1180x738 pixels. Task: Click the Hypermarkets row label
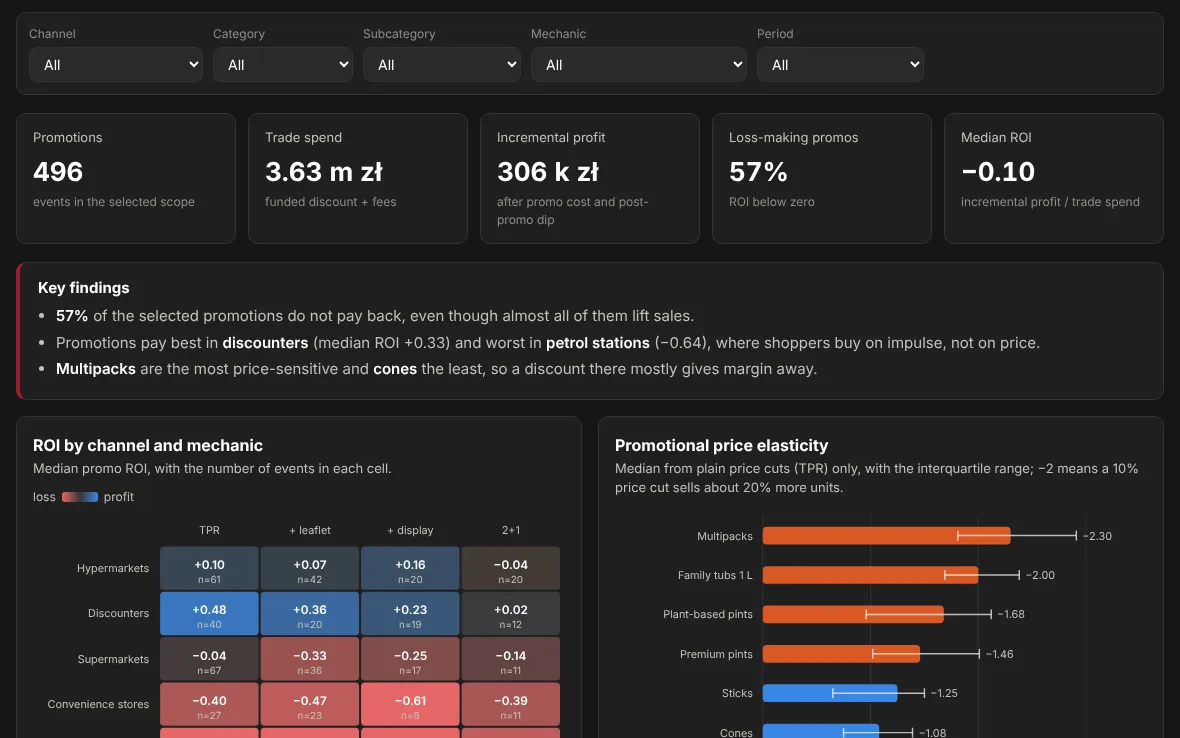113,568
